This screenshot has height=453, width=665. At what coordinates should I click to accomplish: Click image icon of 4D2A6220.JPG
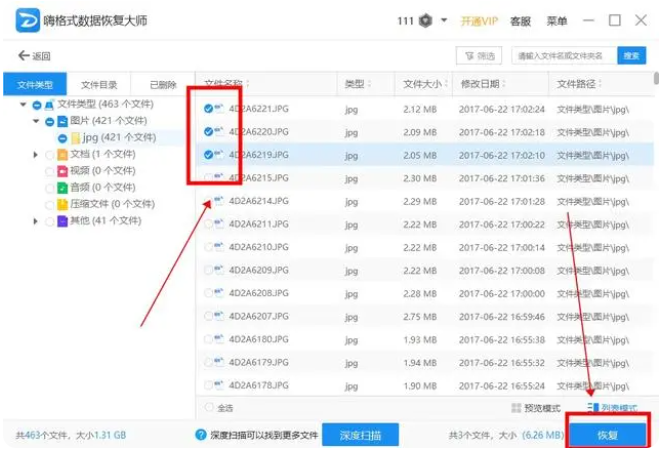pyautogui.click(x=219, y=131)
